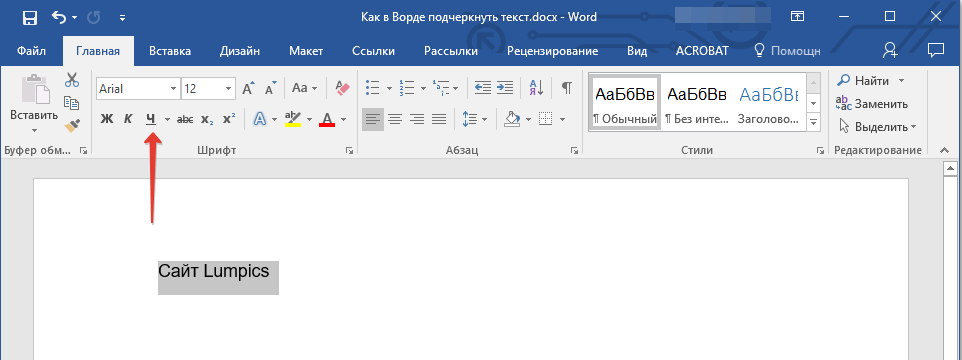The image size is (962, 360).
Task: Toggle bold with the Ж button
Action: (x=107, y=120)
